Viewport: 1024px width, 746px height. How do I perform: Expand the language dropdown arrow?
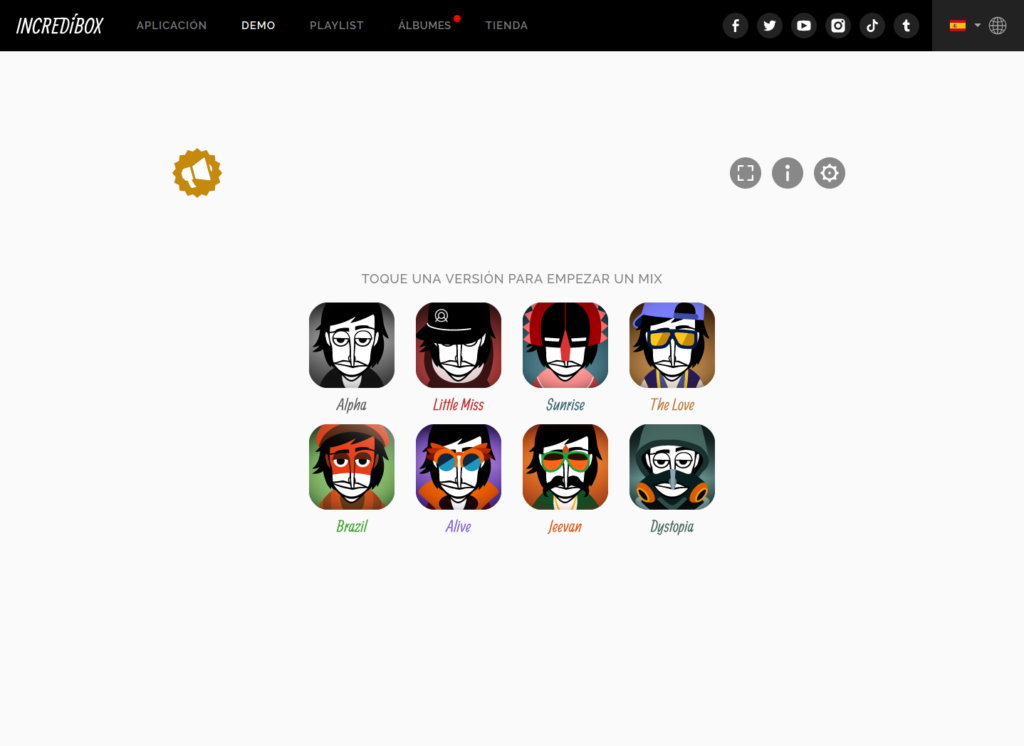978,25
